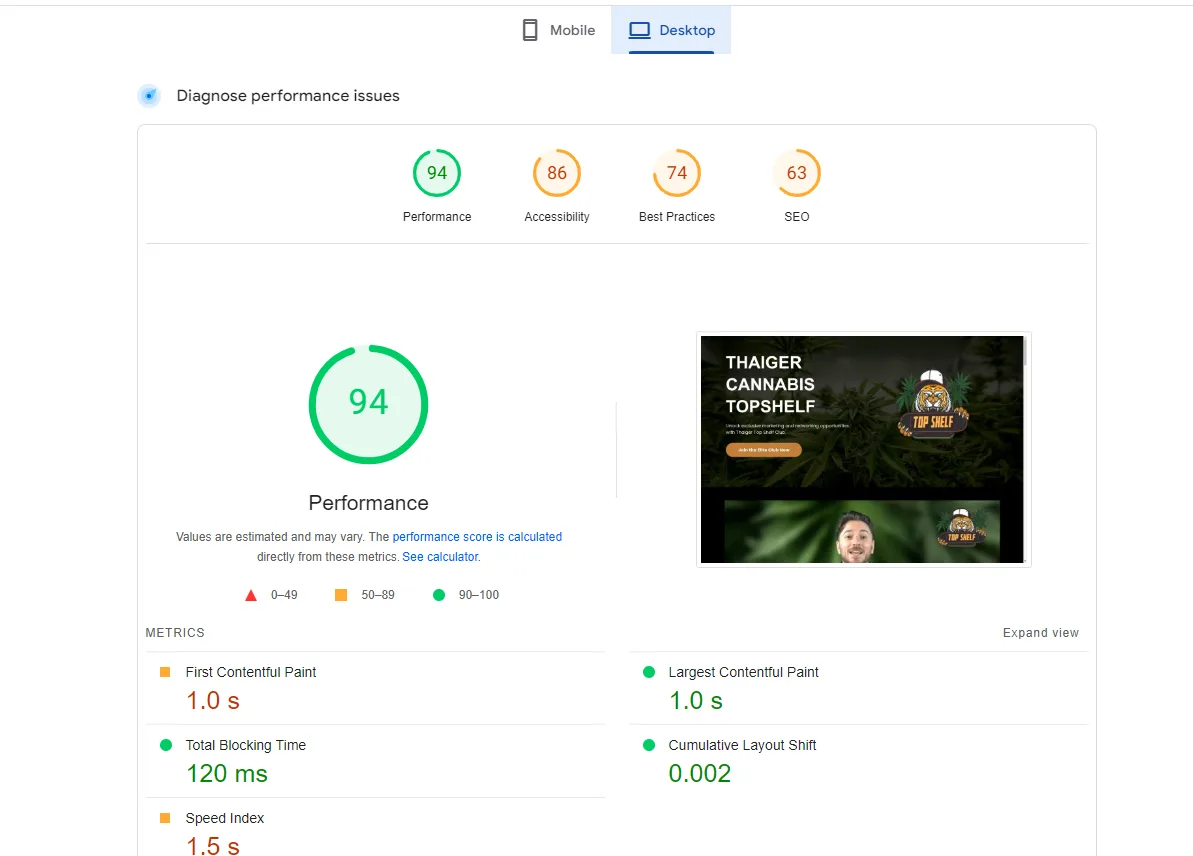Click the desktop monitor icon

click(639, 30)
